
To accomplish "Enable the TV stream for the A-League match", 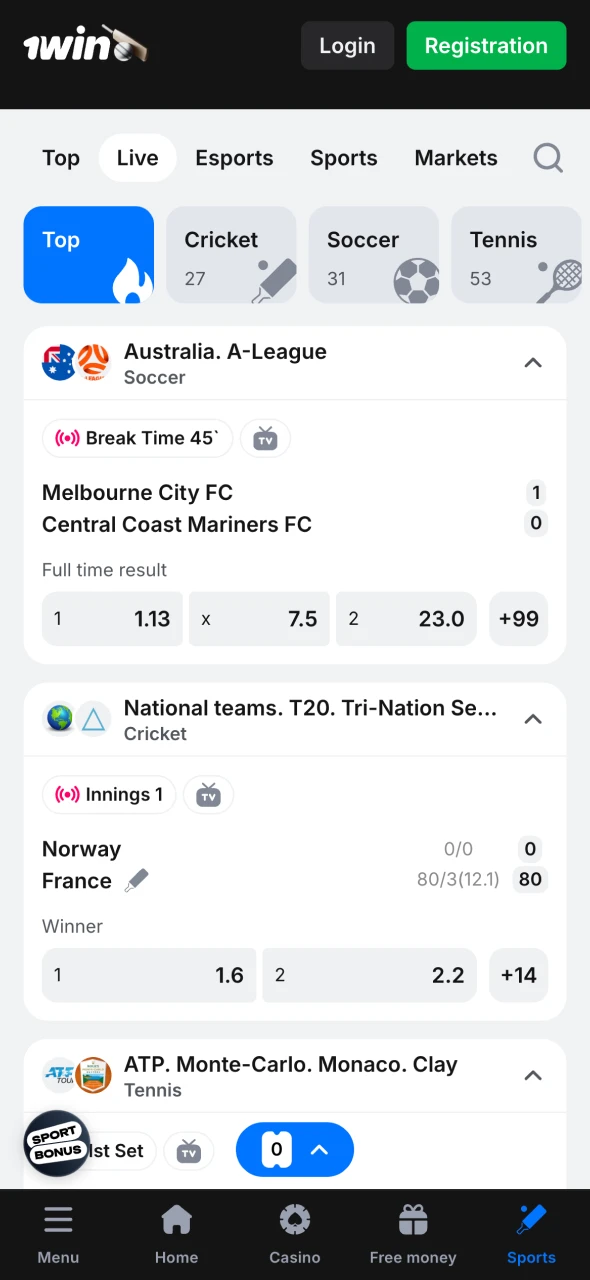I will tap(265, 438).
